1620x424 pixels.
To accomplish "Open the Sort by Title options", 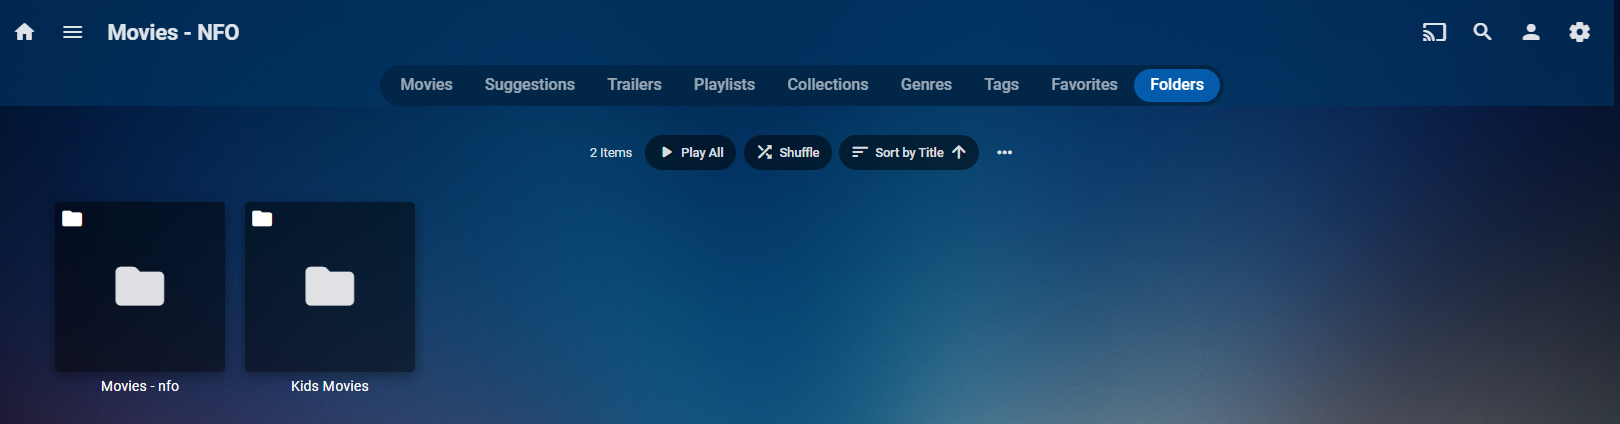I will pyautogui.click(x=909, y=153).
